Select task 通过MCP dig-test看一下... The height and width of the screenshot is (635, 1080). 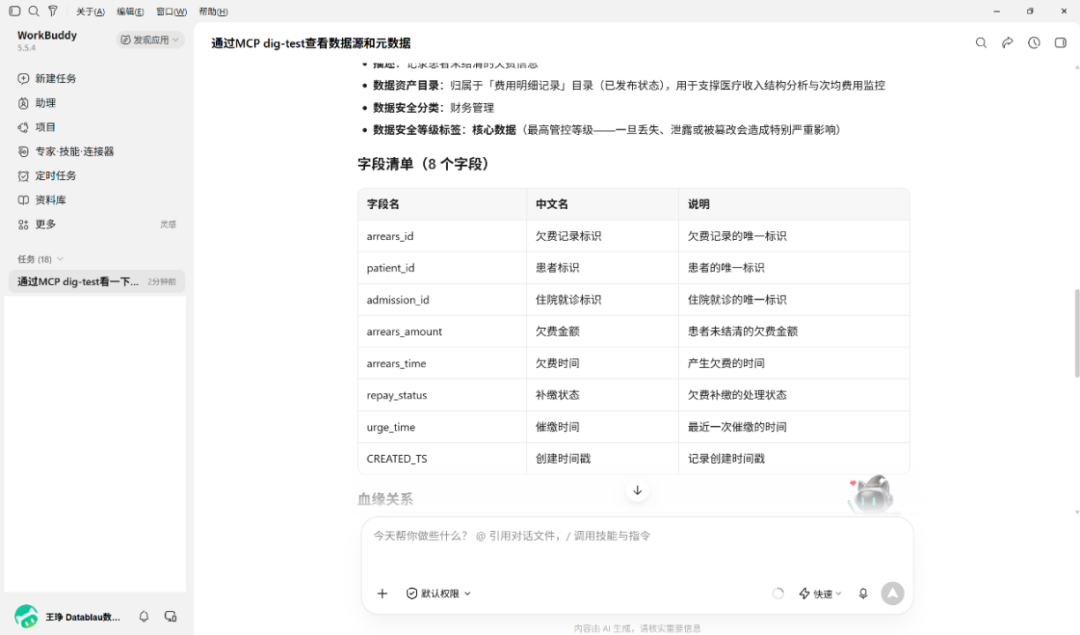click(96, 281)
